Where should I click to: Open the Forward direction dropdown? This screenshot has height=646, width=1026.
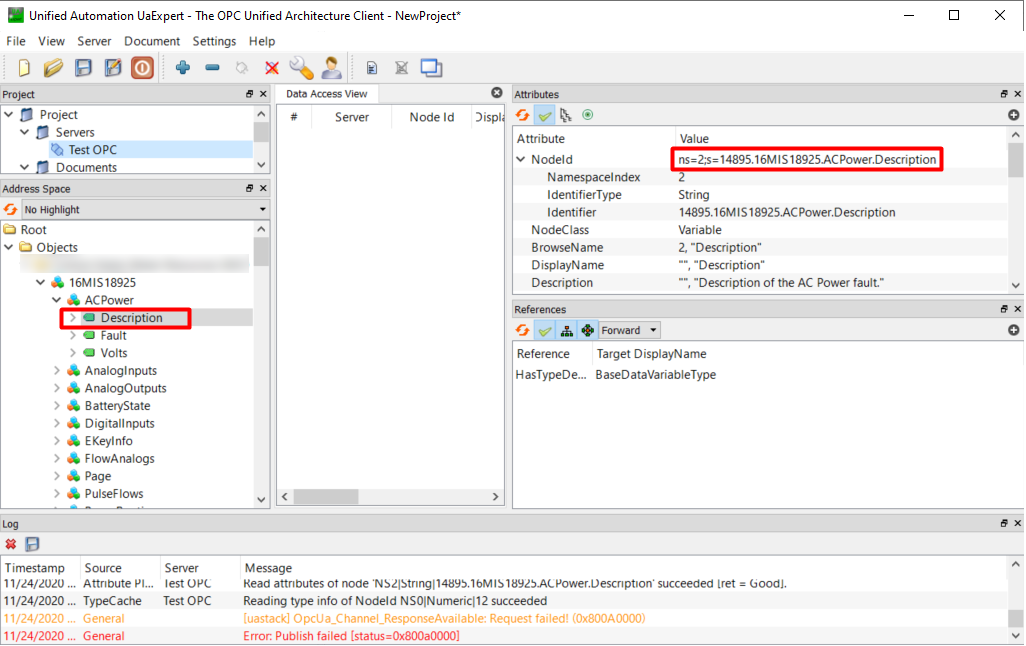tap(630, 330)
